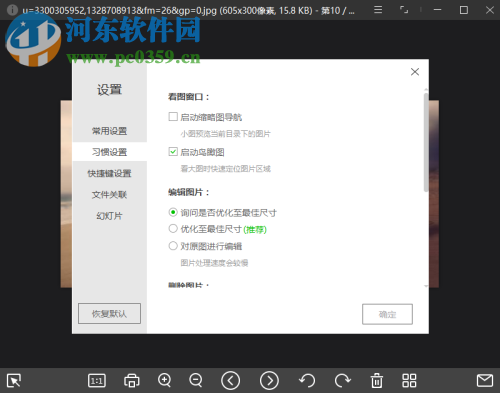Open the hamburger menu in title bar
Image resolution: width=500 pixels, height=393 pixels.
[x=378, y=10]
